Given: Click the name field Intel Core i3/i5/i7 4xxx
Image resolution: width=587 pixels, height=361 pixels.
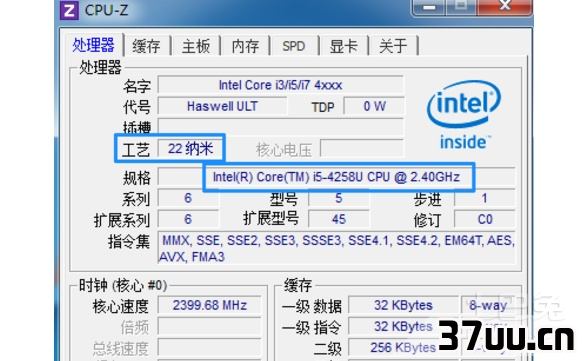Looking at the screenshot, I should [280, 85].
